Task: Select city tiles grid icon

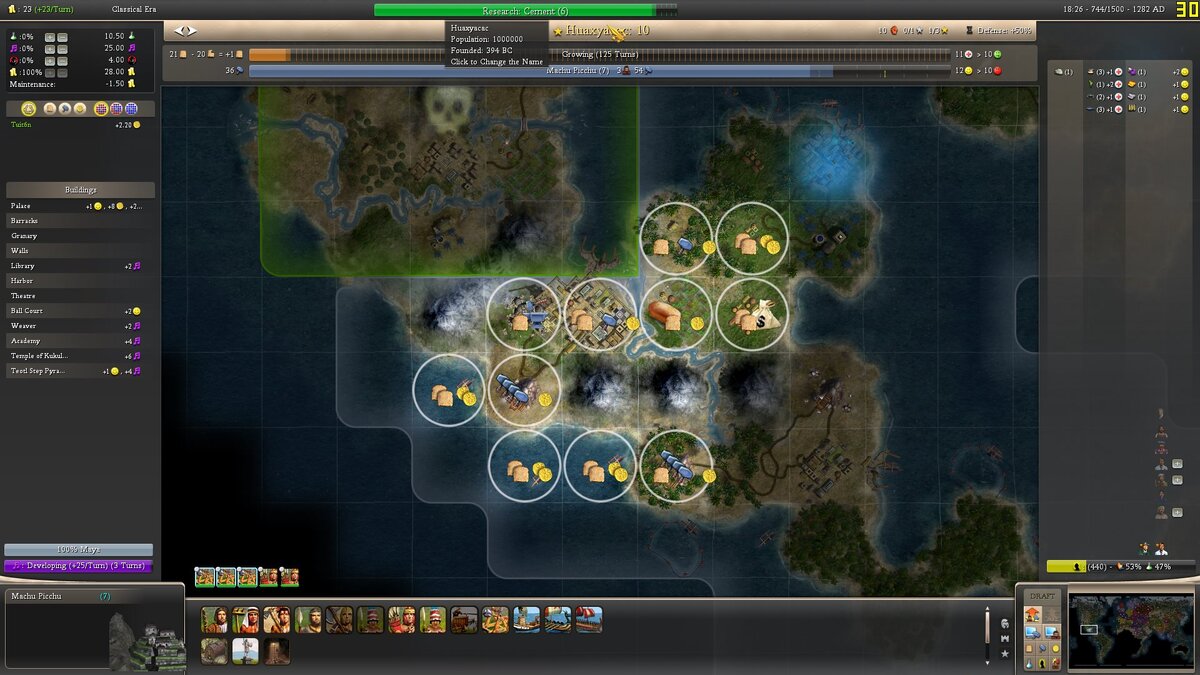Action: tap(116, 109)
